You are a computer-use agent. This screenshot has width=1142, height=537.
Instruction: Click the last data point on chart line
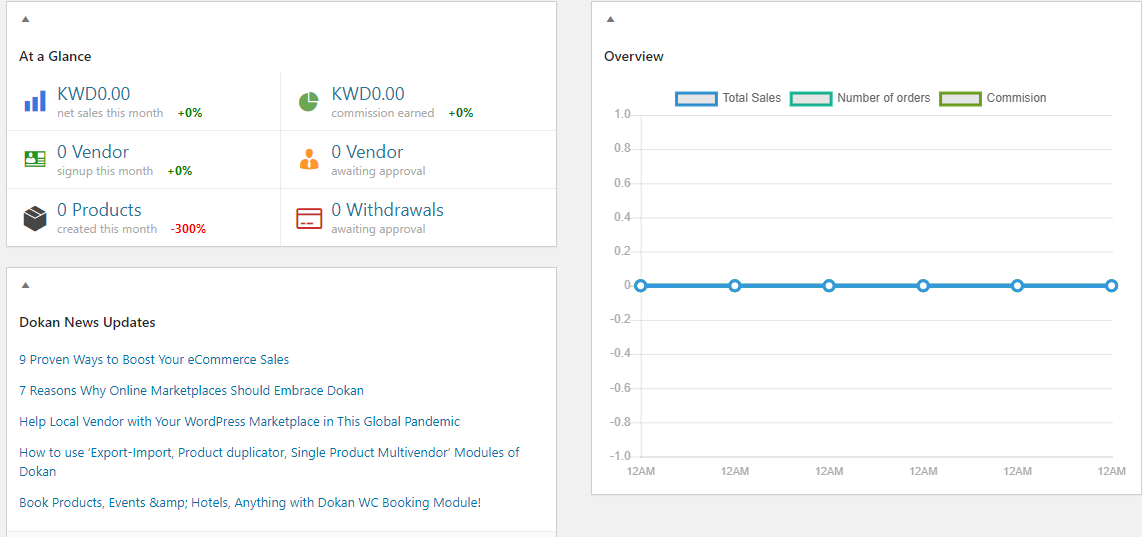(x=1111, y=286)
